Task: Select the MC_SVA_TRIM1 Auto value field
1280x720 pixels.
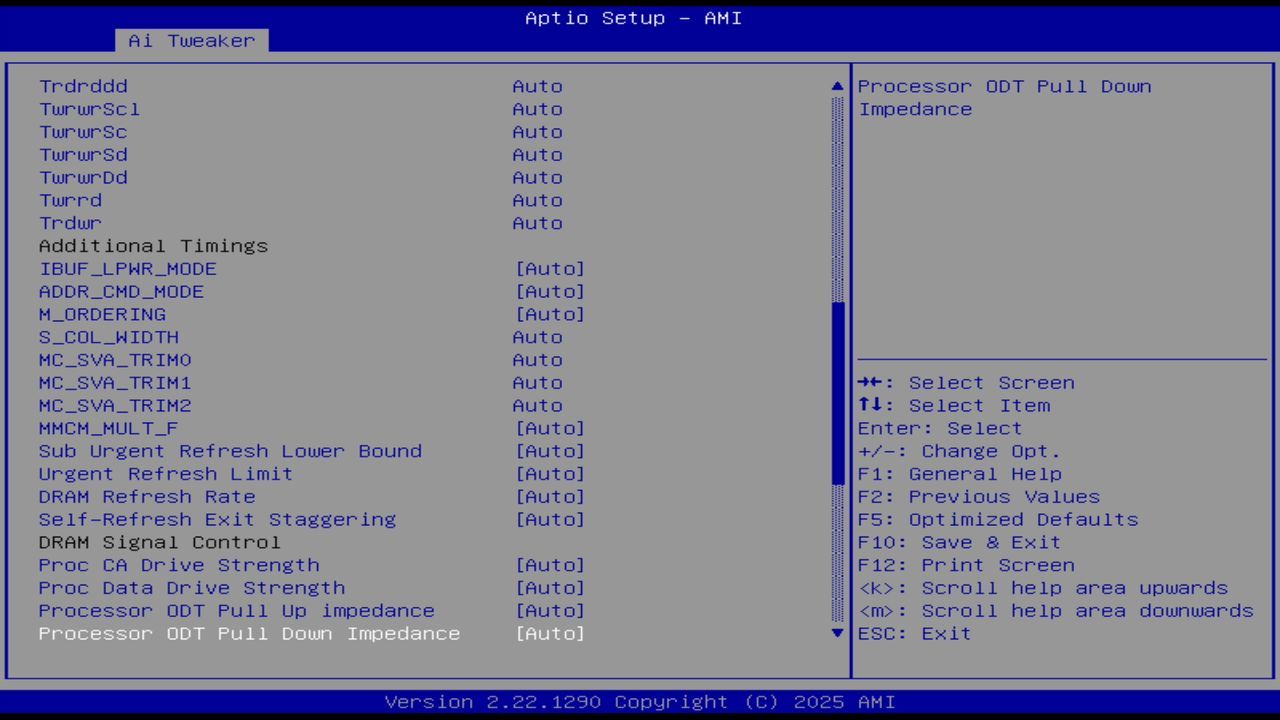Action: point(538,384)
